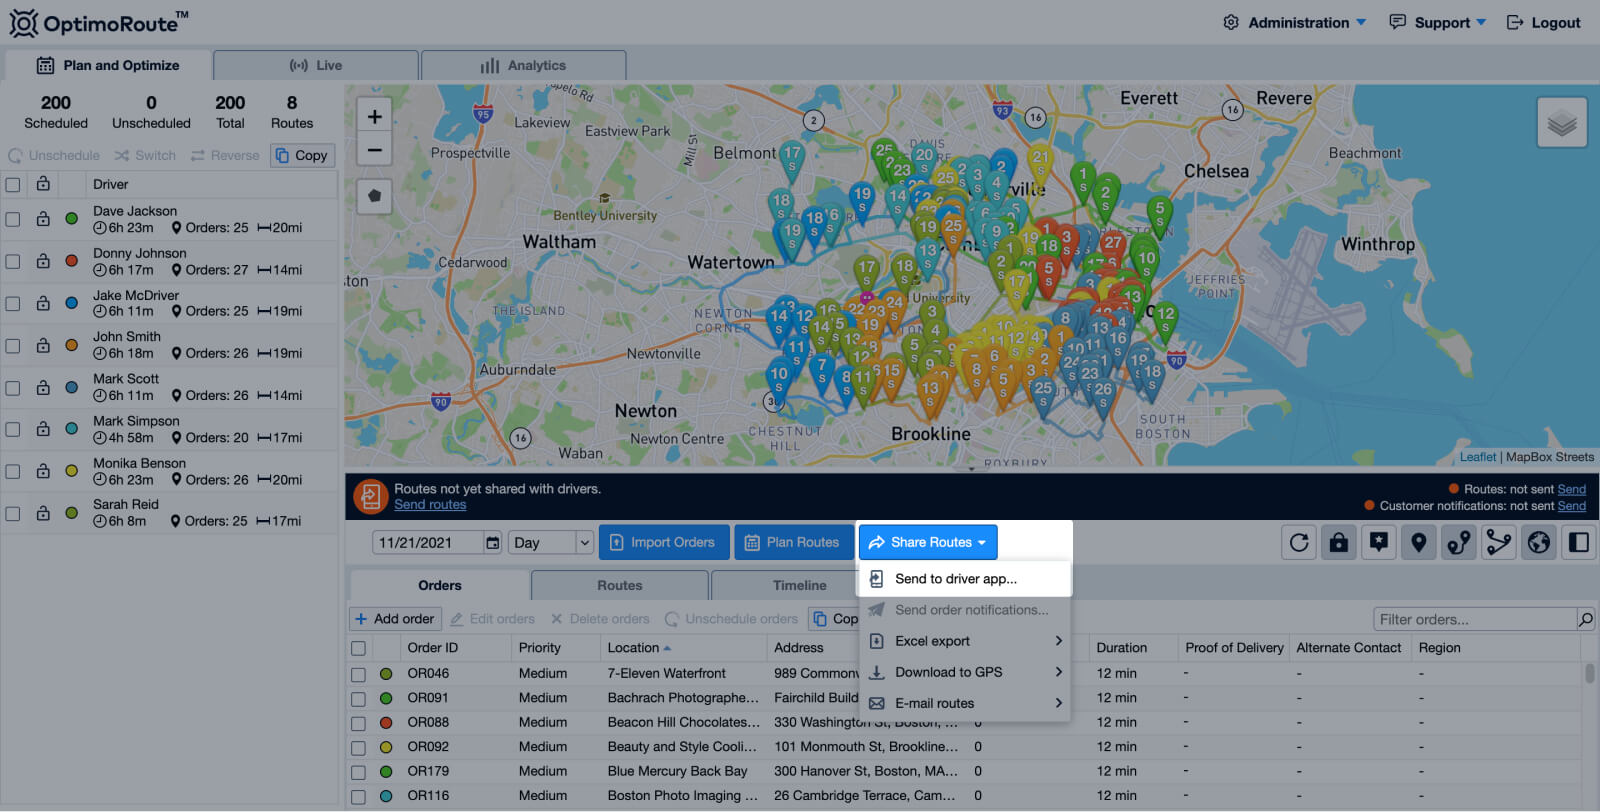Screen dimensions: 1600x812
Task: Expand the Excel export submenu
Action: (x=964, y=641)
